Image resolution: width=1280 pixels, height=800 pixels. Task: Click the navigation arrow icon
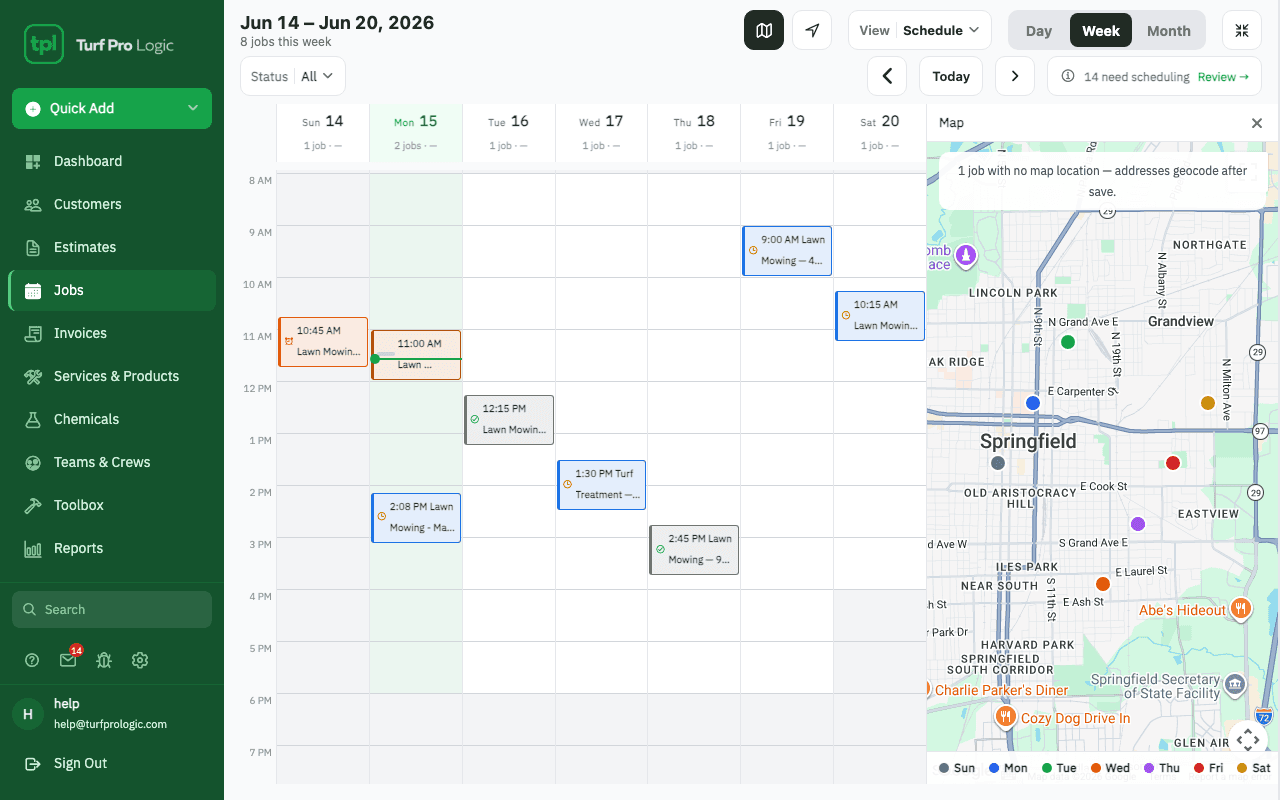(812, 30)
